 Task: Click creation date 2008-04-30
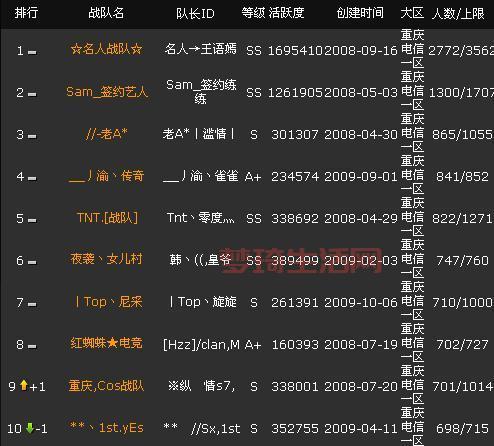click(x=361, y=135)
